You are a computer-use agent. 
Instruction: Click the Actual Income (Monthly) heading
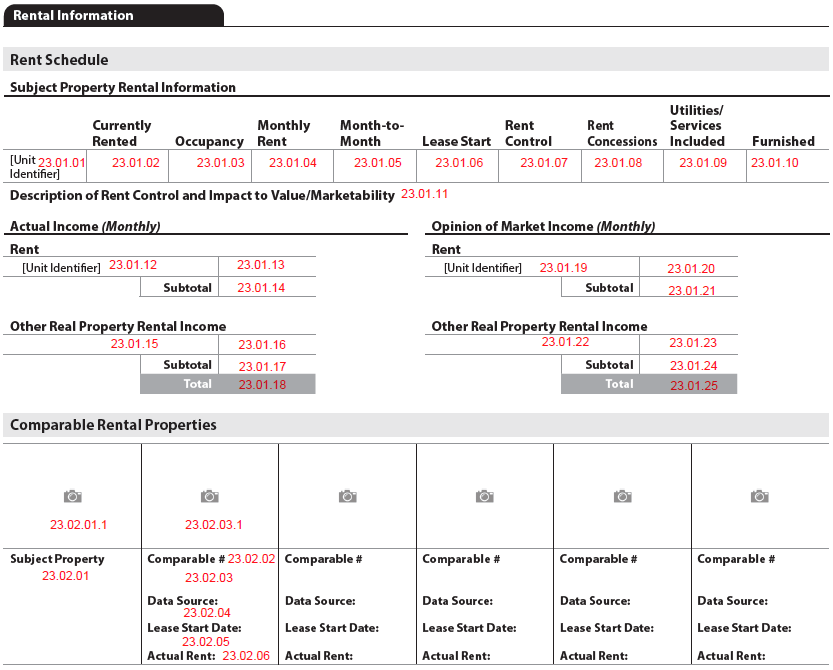coord(85,226)
